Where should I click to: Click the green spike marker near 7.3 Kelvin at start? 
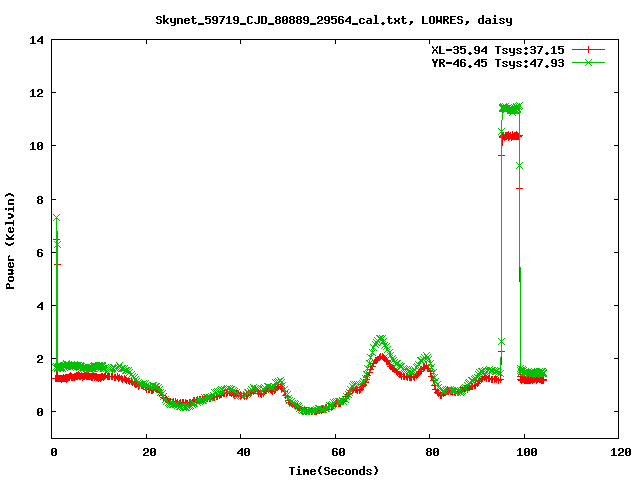click(x=56, y=218)
